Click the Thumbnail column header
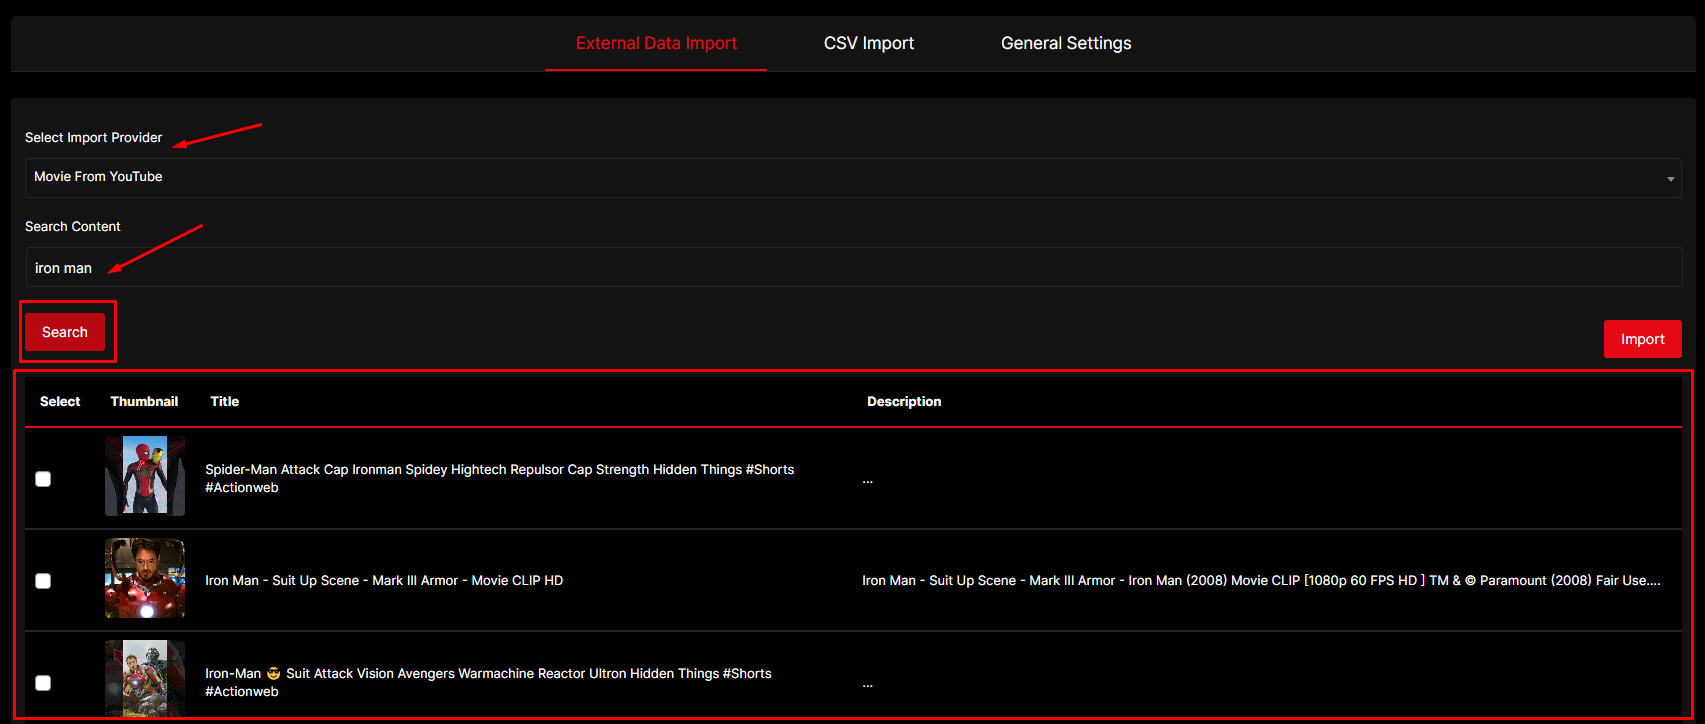Screen dimensions: 1705x724 point(144,401)
